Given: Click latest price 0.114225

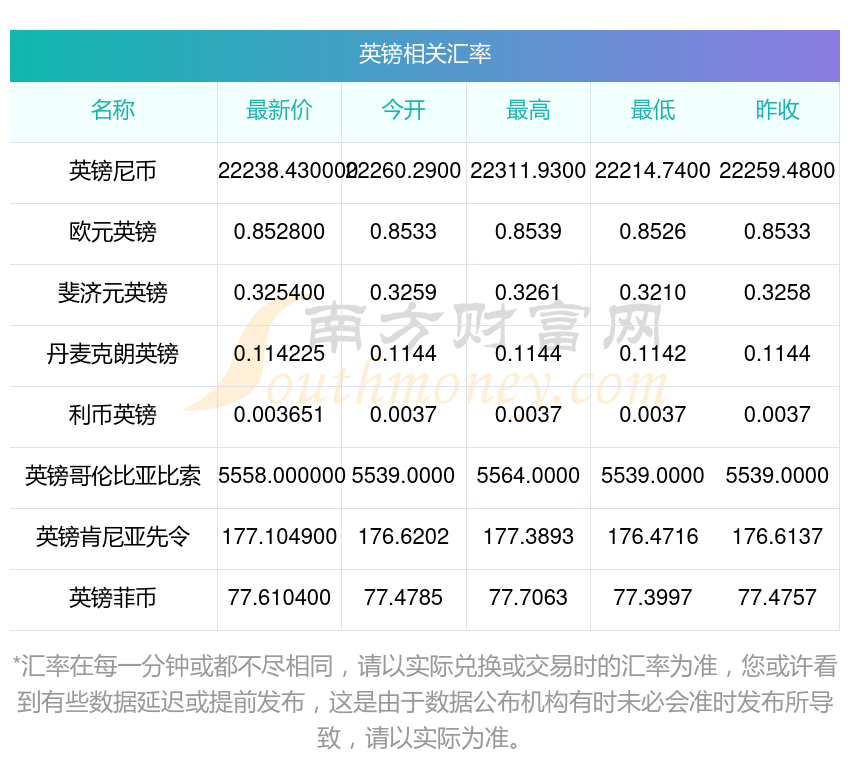Looking at the screenshot, I should pos(279,353).
